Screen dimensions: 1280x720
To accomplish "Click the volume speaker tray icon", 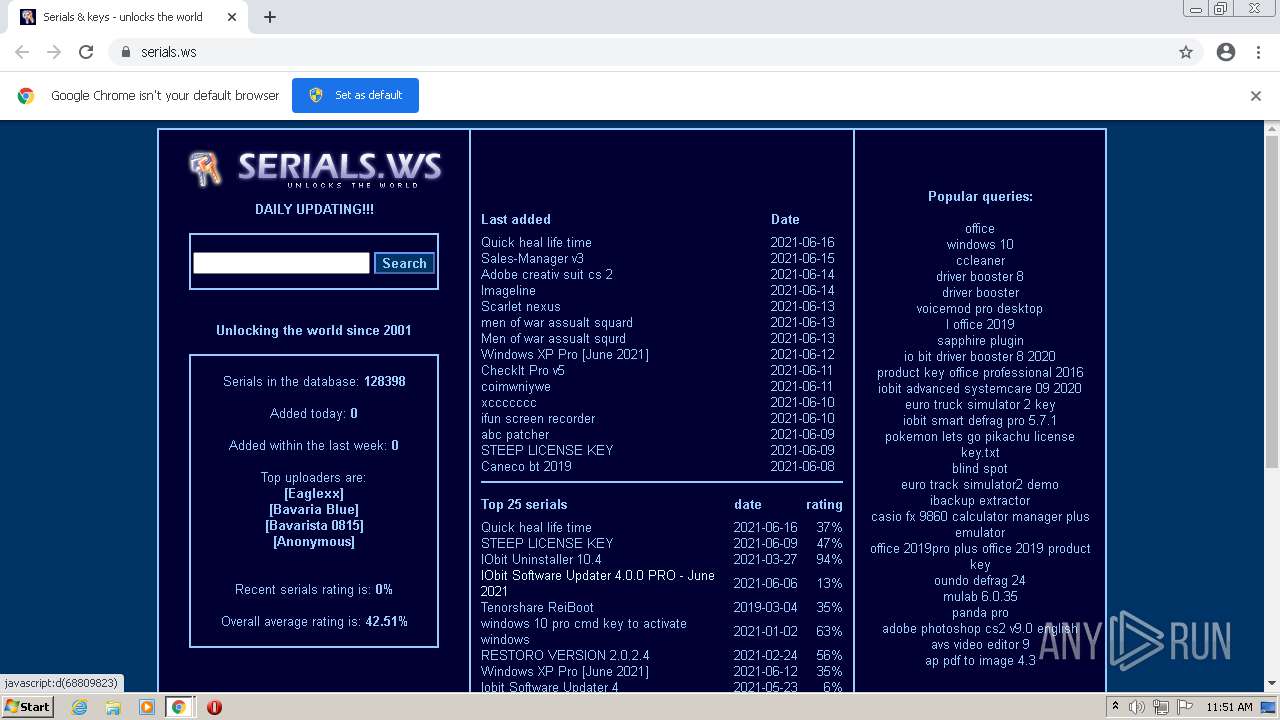I will tap(1136, 707).
